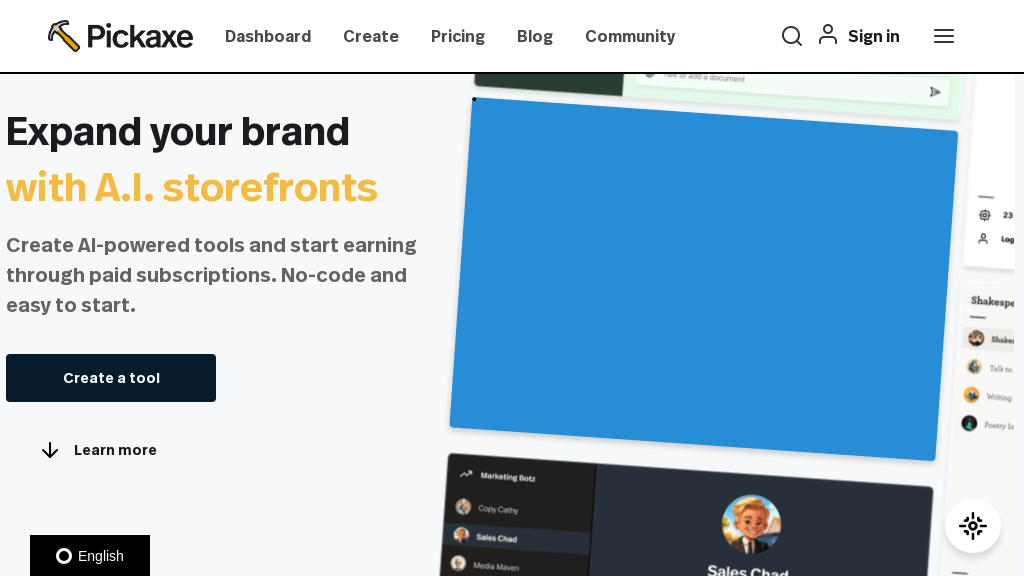This screenshot has width=1024, height=576.
Task: Open search with the magnifying glass icon
Action: coord(792,36)
